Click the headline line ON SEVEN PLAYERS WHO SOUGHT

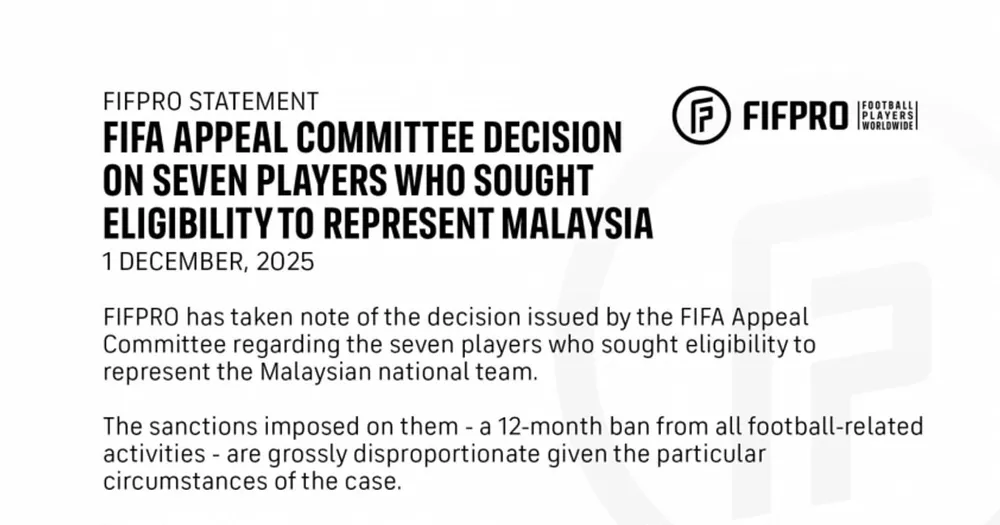(x=348, y=182)
